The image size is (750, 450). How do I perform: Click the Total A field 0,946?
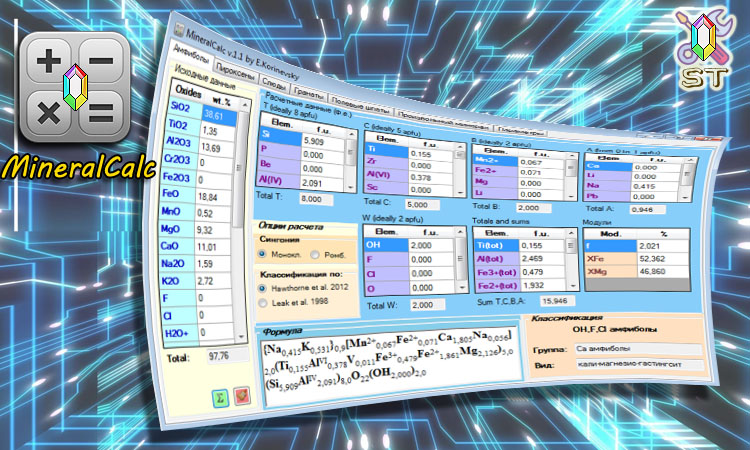[647, 209]
